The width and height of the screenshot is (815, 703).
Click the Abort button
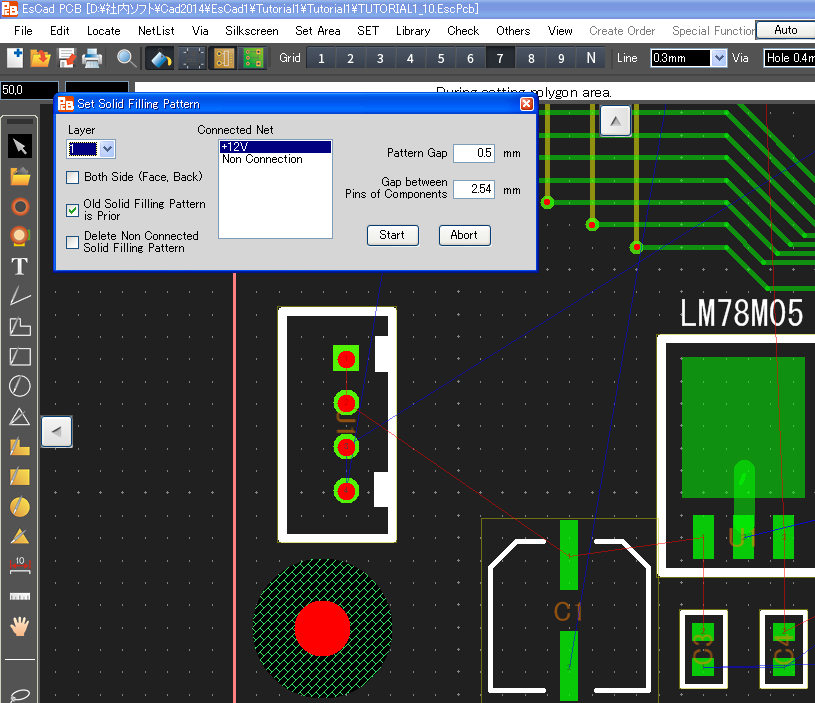click(464, 235)
